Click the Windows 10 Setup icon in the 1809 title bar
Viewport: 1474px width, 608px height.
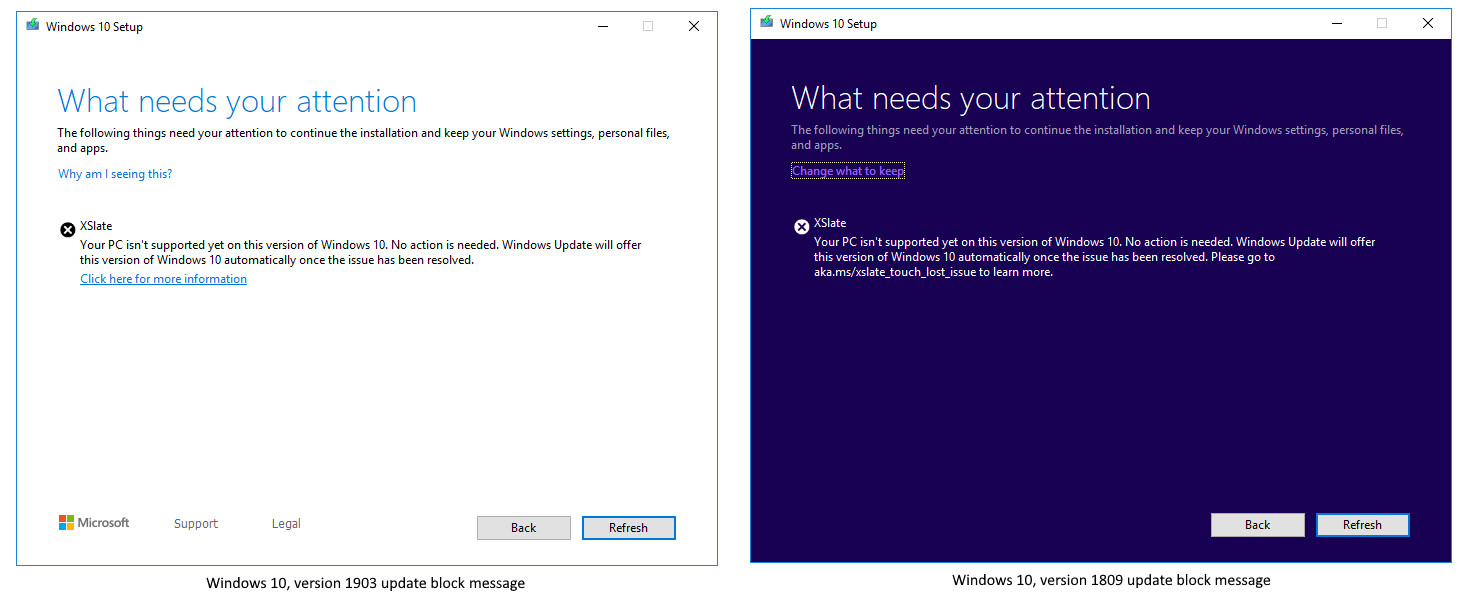765,22
